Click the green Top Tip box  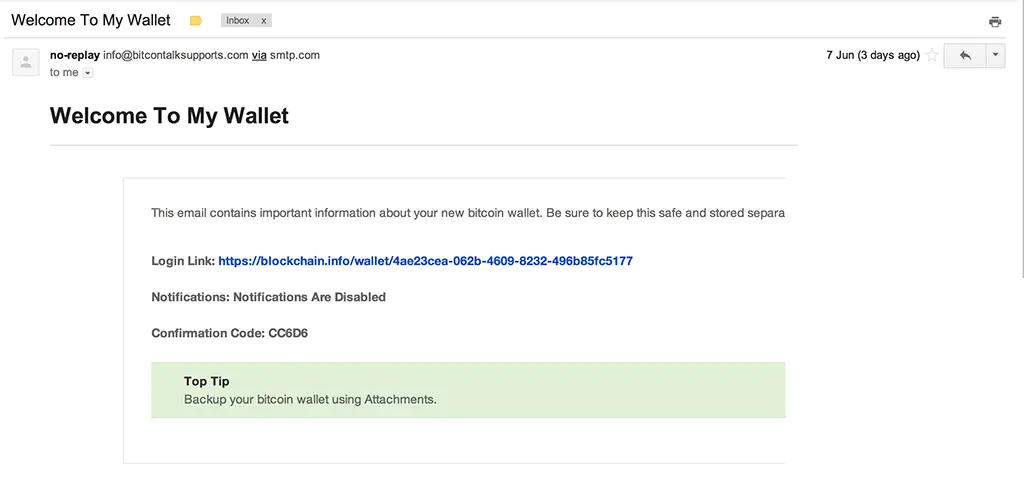point(468,390)
